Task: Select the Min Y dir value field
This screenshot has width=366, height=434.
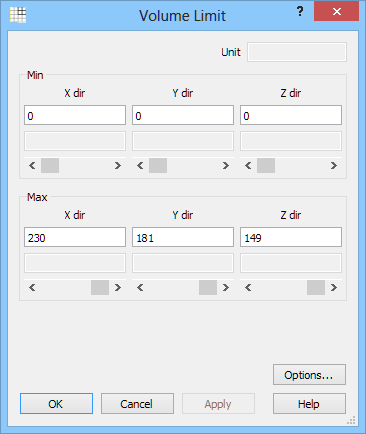Action: 183,115
